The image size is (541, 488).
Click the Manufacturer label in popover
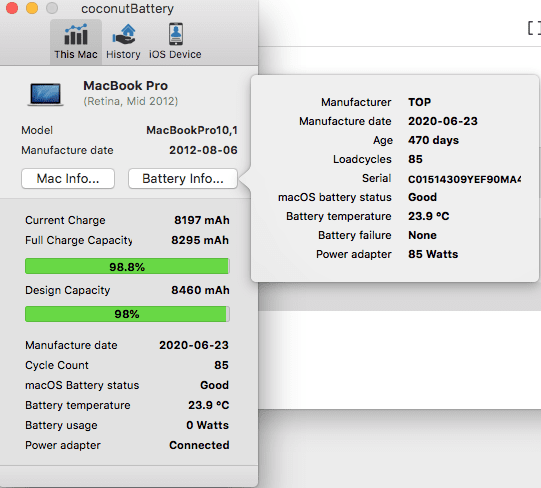(356, 102)
